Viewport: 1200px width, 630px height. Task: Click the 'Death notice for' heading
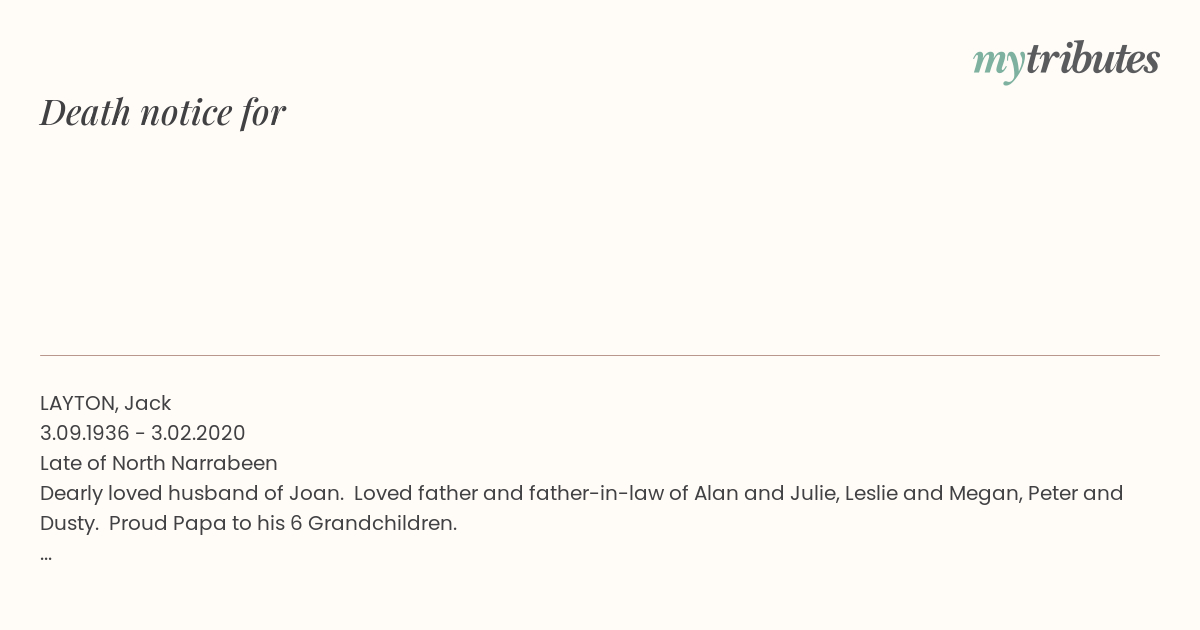163,112
